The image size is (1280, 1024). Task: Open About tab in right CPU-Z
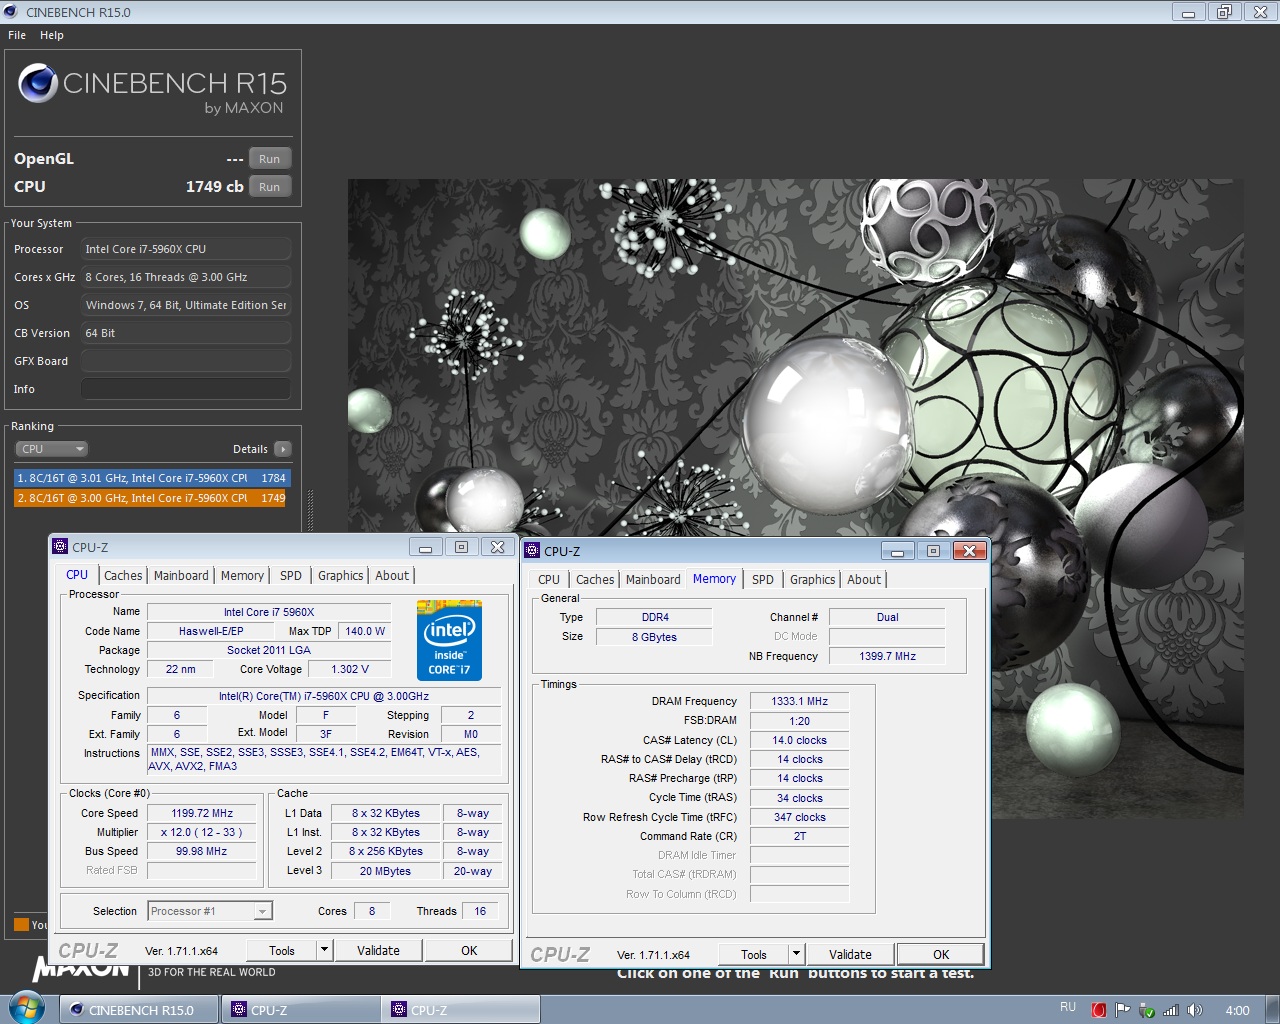[864, 579]
